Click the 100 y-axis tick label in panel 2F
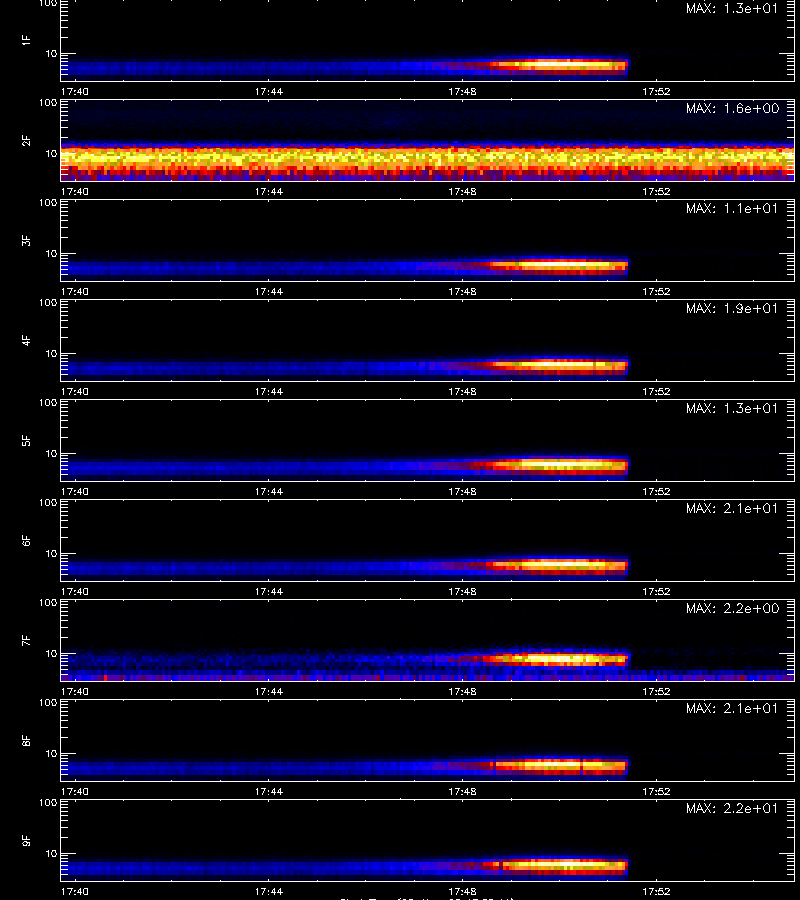This screenshot has width=800, height=900. click(x=48, y=103)
